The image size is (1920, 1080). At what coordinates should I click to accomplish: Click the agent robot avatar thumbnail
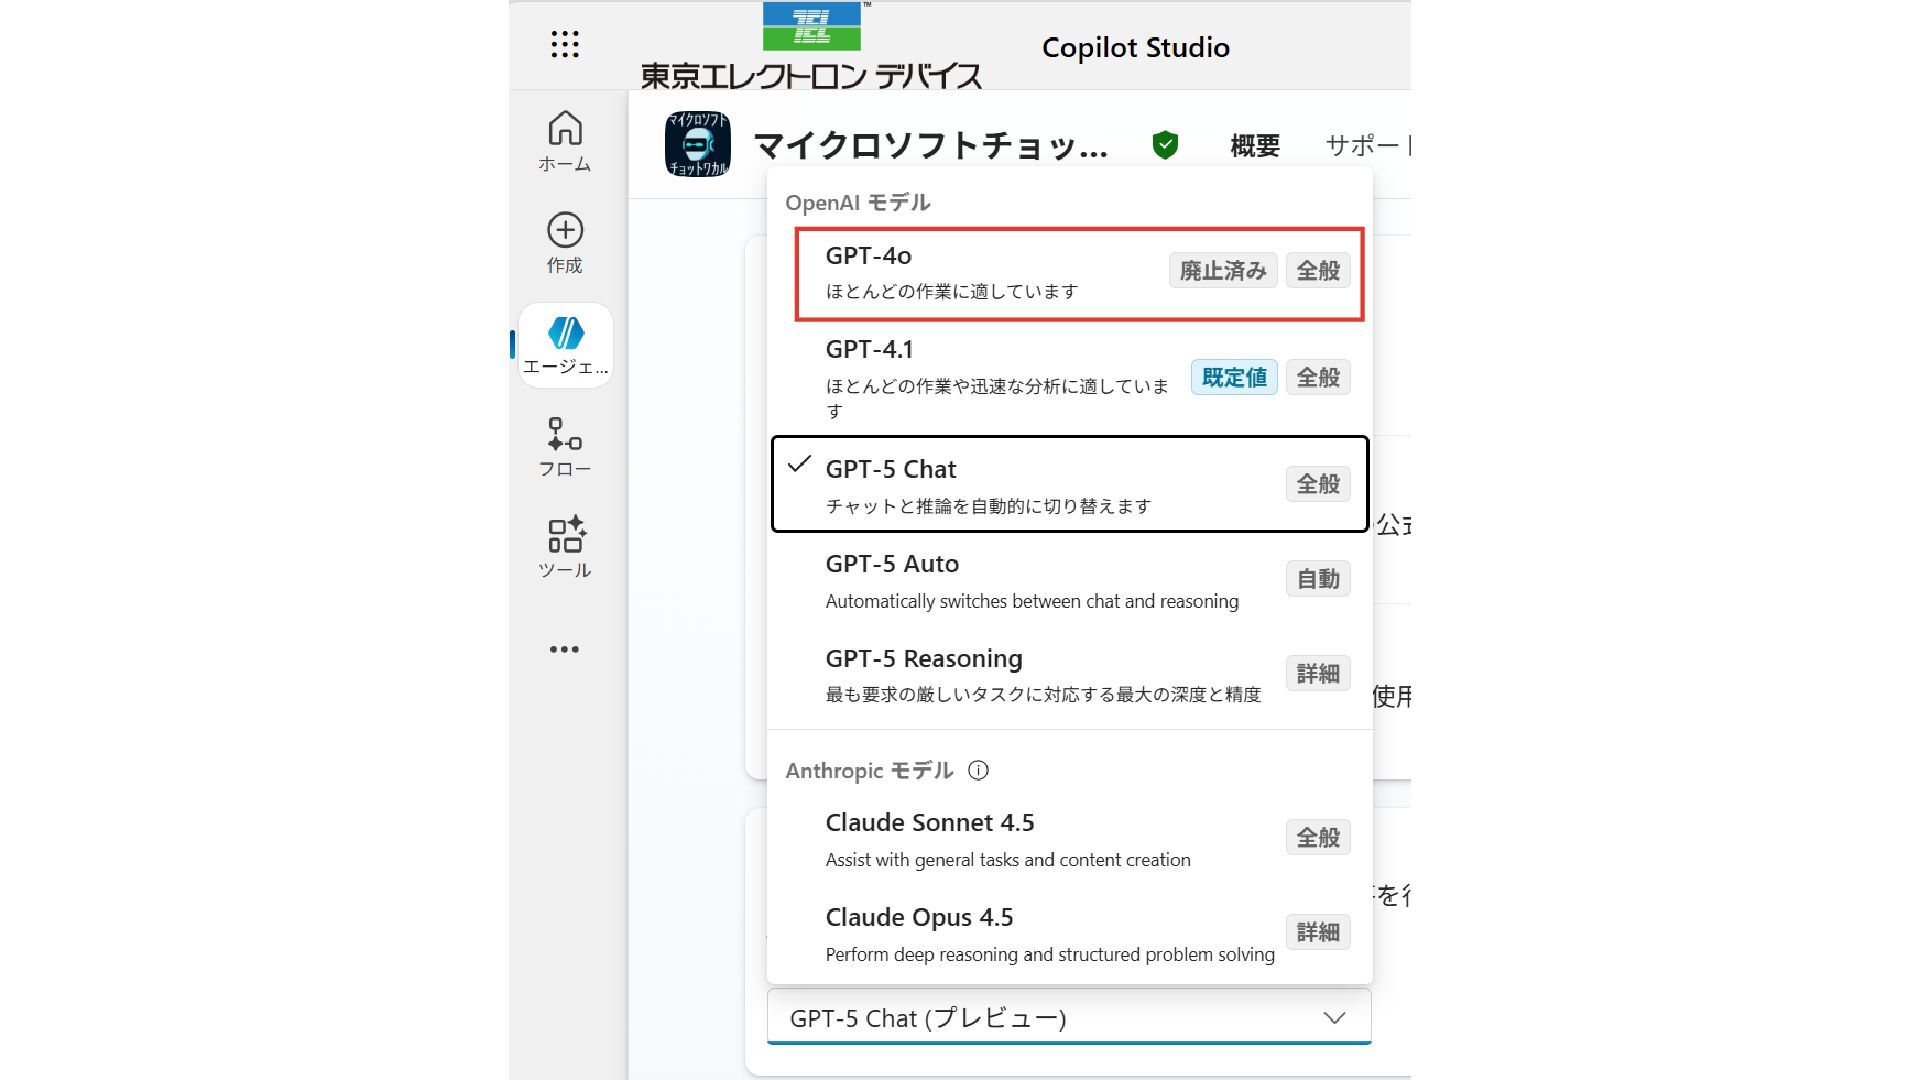698,145
